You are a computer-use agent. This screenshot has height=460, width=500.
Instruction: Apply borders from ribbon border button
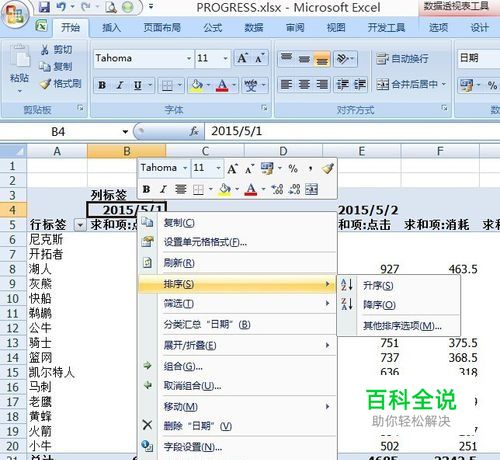167,85
